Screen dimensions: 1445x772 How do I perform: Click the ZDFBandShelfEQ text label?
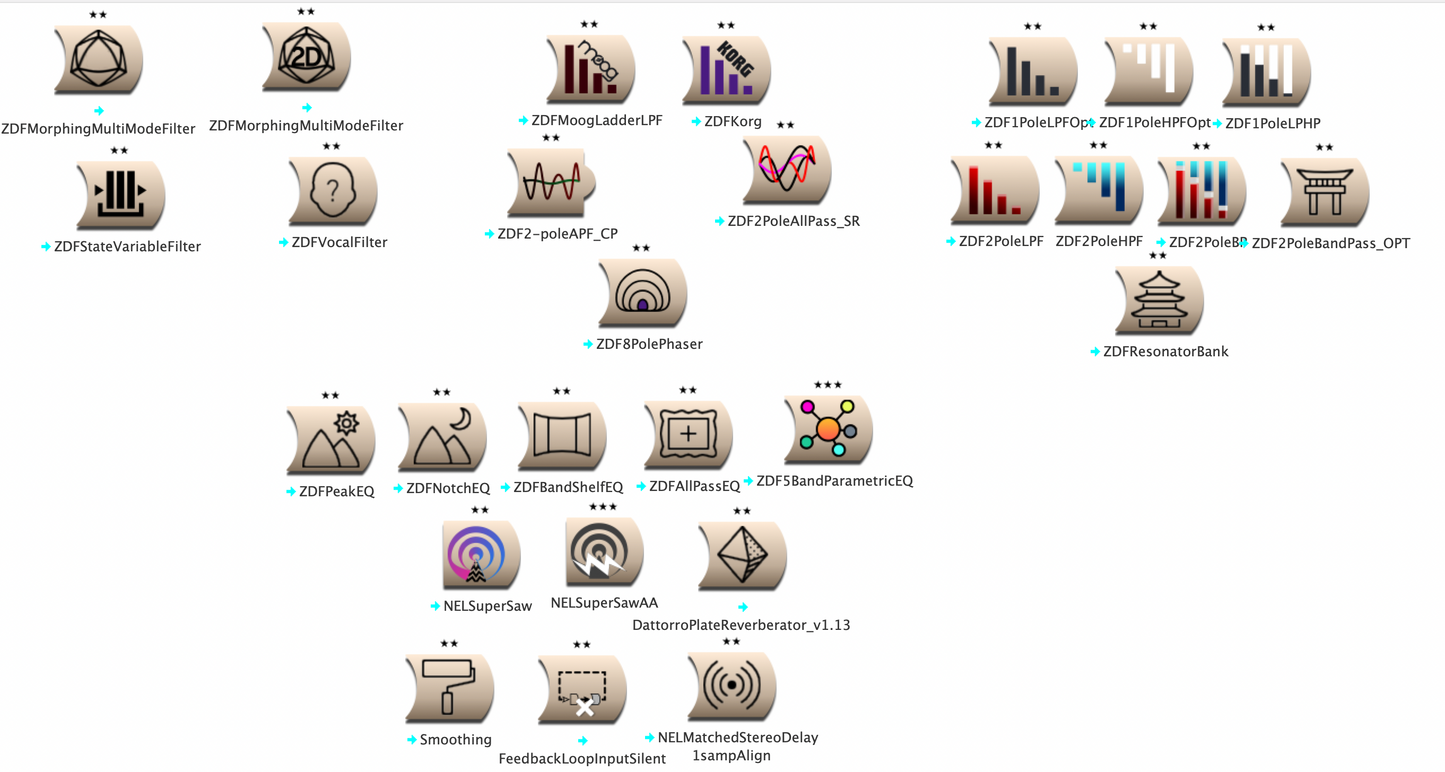[568, 487]
